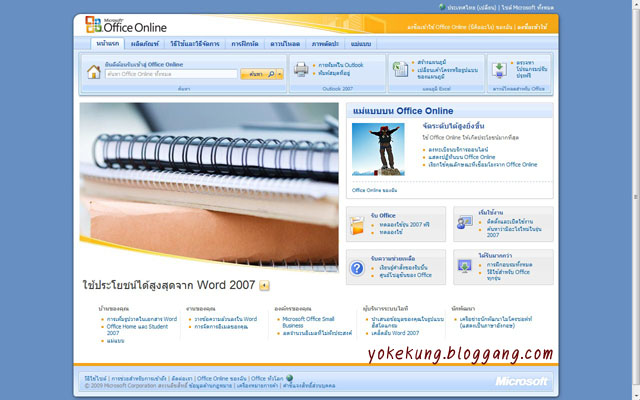Open the แม่แบบ (Templates) tab
This screenshot has height=400, width=640.
[361, 44]
